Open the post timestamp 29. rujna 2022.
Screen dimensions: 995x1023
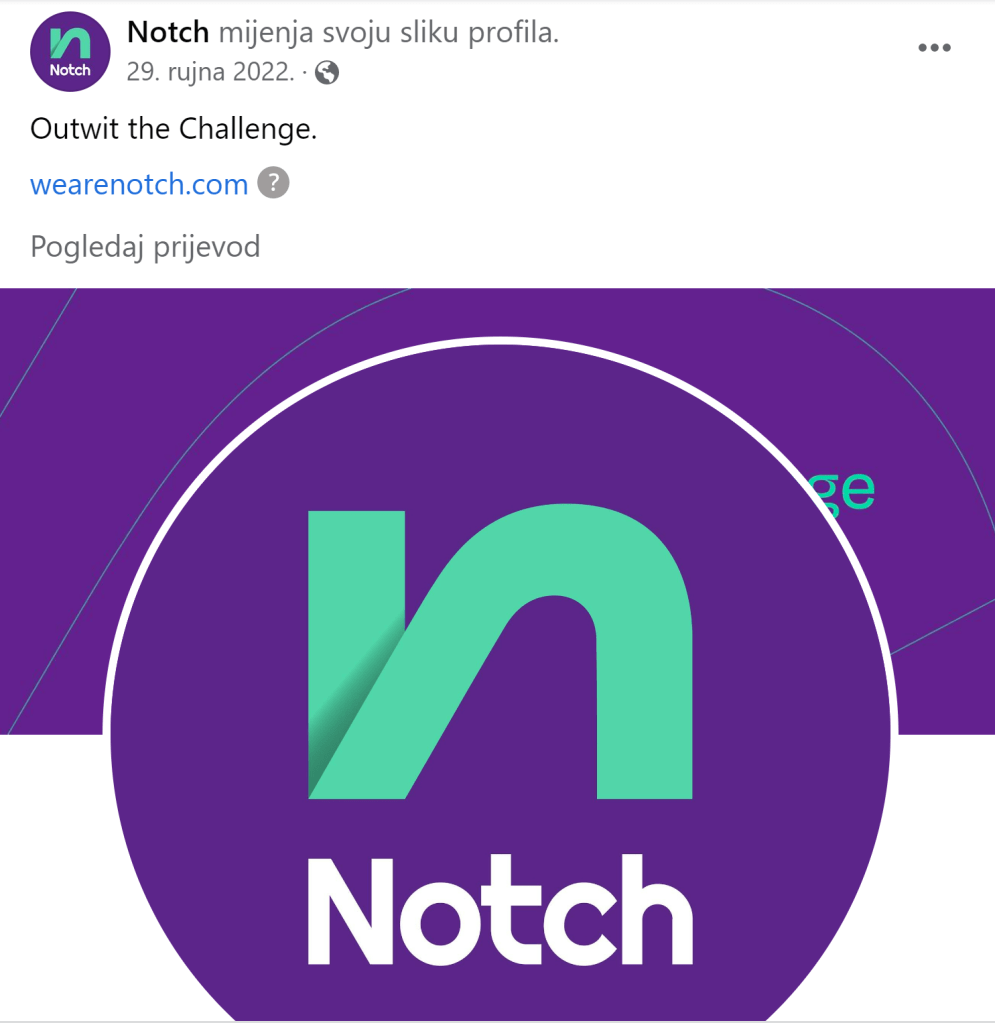coord(211,72)
